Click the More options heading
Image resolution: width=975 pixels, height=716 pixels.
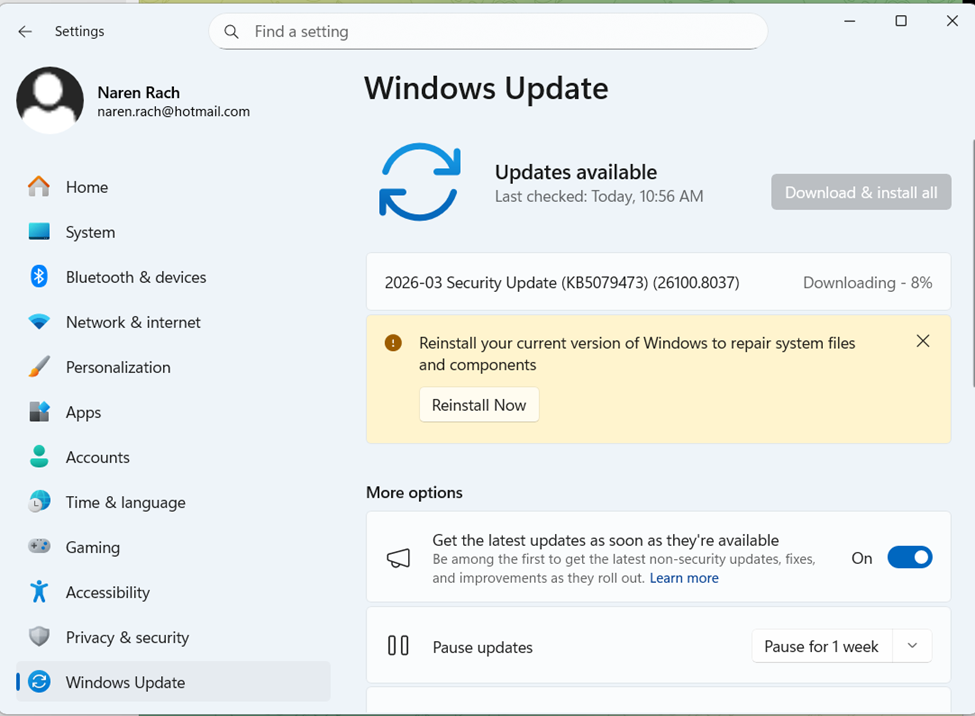click(x=414, y=493)
